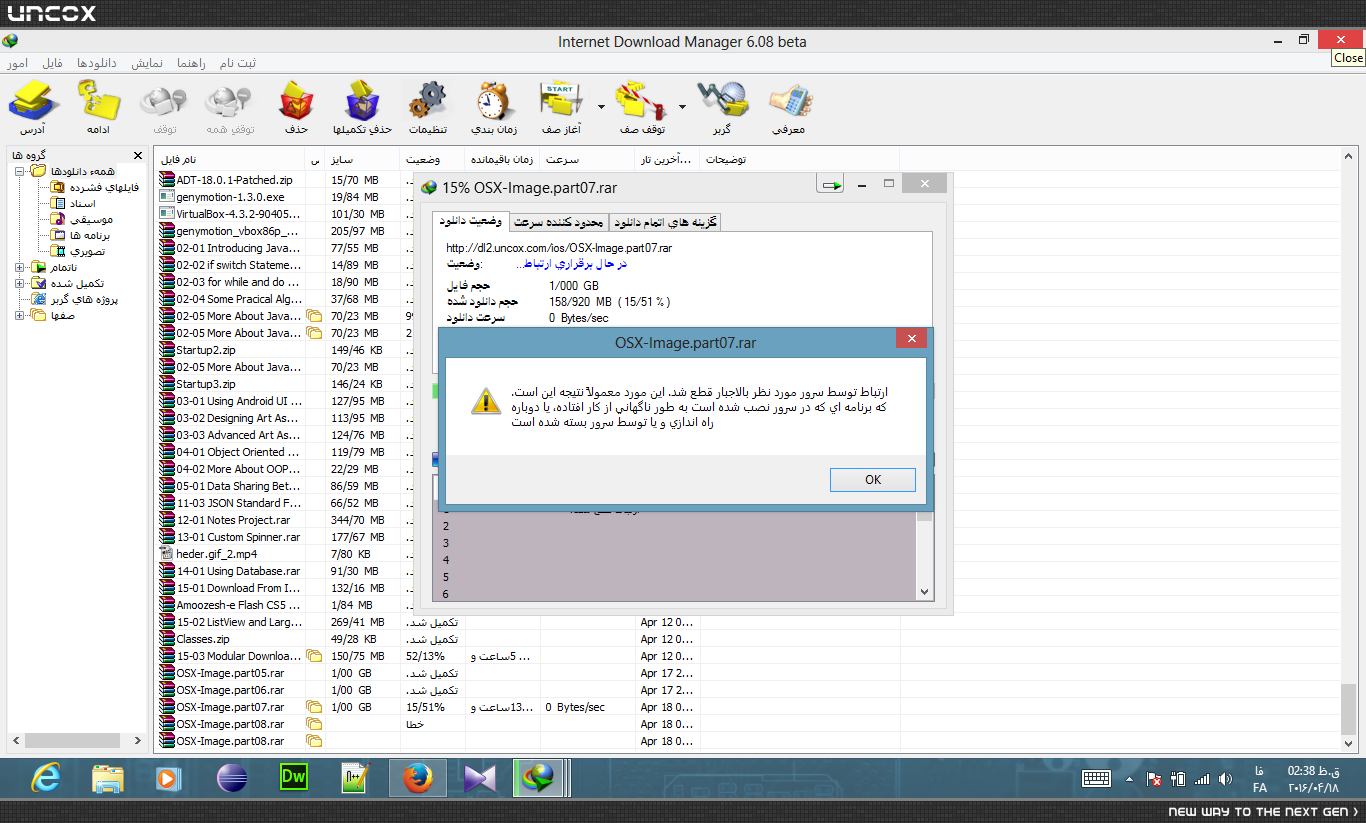
Task: Open File Explorer from the taskbar
Action: (107, 777)
